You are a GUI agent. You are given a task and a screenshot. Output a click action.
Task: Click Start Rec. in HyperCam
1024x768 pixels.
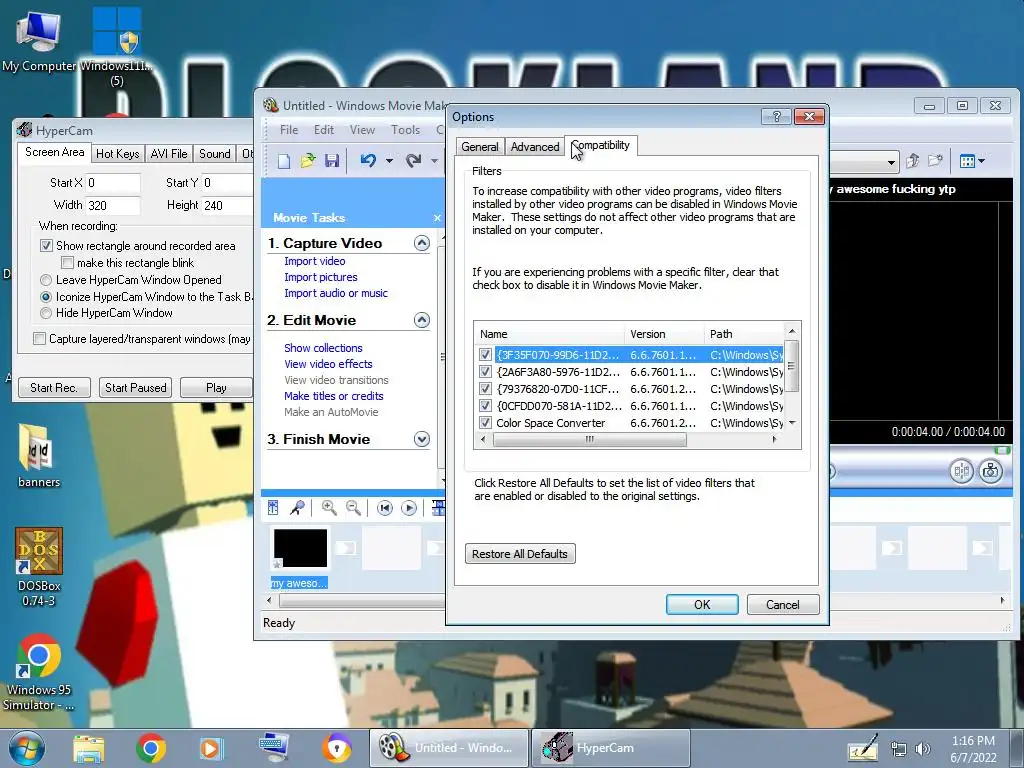tap(54, 387)
